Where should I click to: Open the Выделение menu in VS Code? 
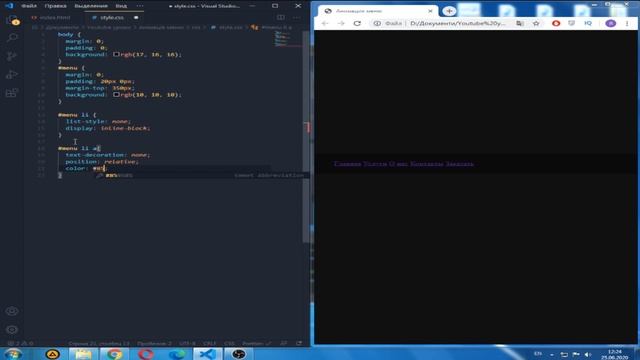pos(91,6)
